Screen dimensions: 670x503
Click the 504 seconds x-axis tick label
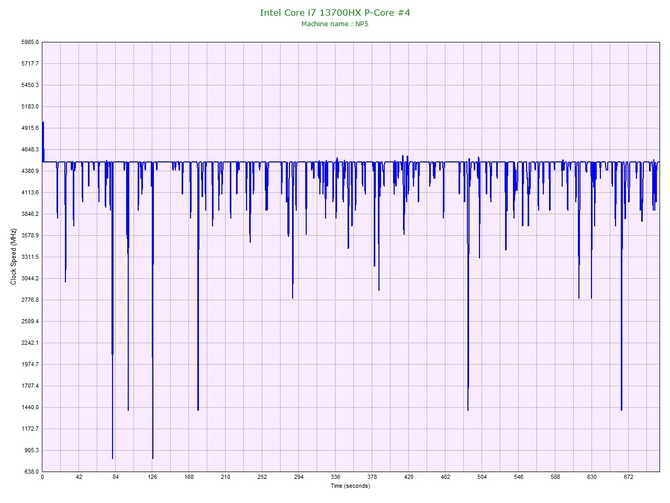(x=482, y=477)
